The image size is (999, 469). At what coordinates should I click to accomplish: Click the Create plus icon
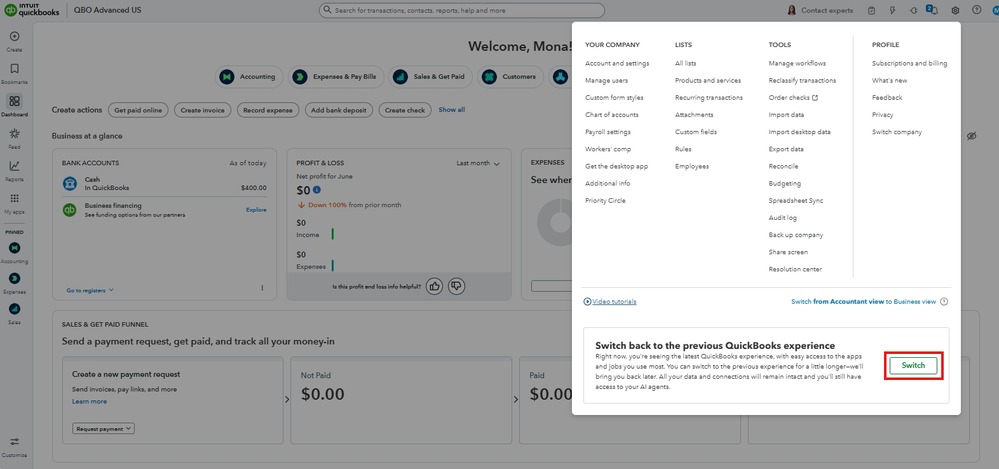14,40
